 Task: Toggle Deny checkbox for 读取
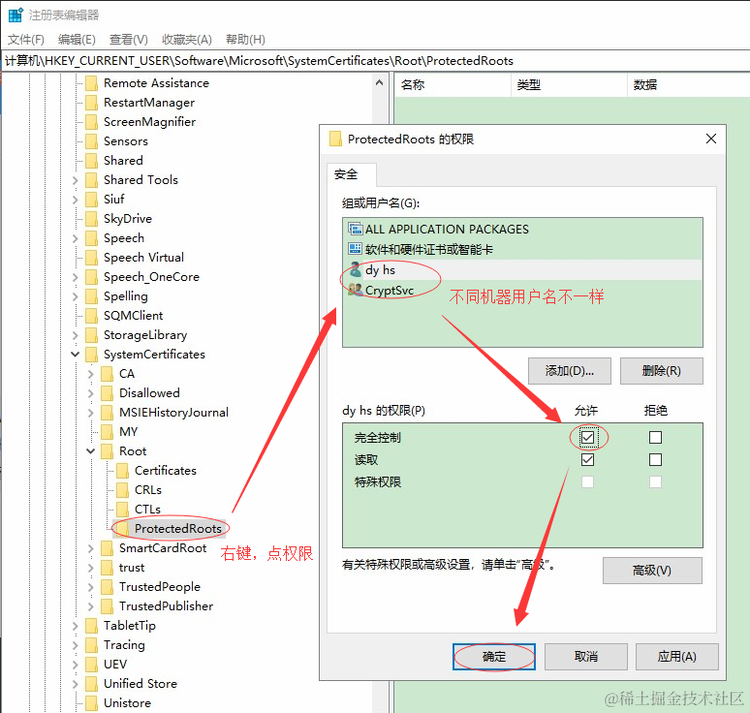pyautogui.click(x=655, y=460)
